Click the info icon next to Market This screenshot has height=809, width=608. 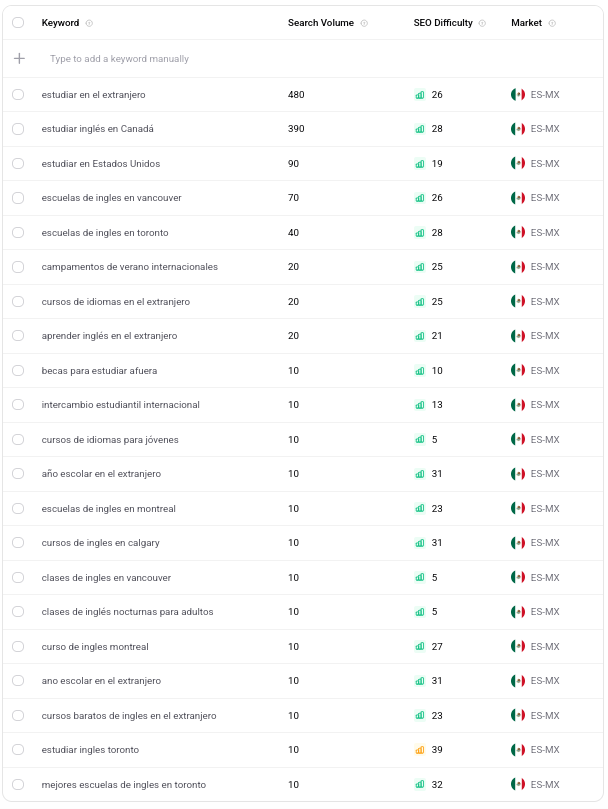point(552,23)
